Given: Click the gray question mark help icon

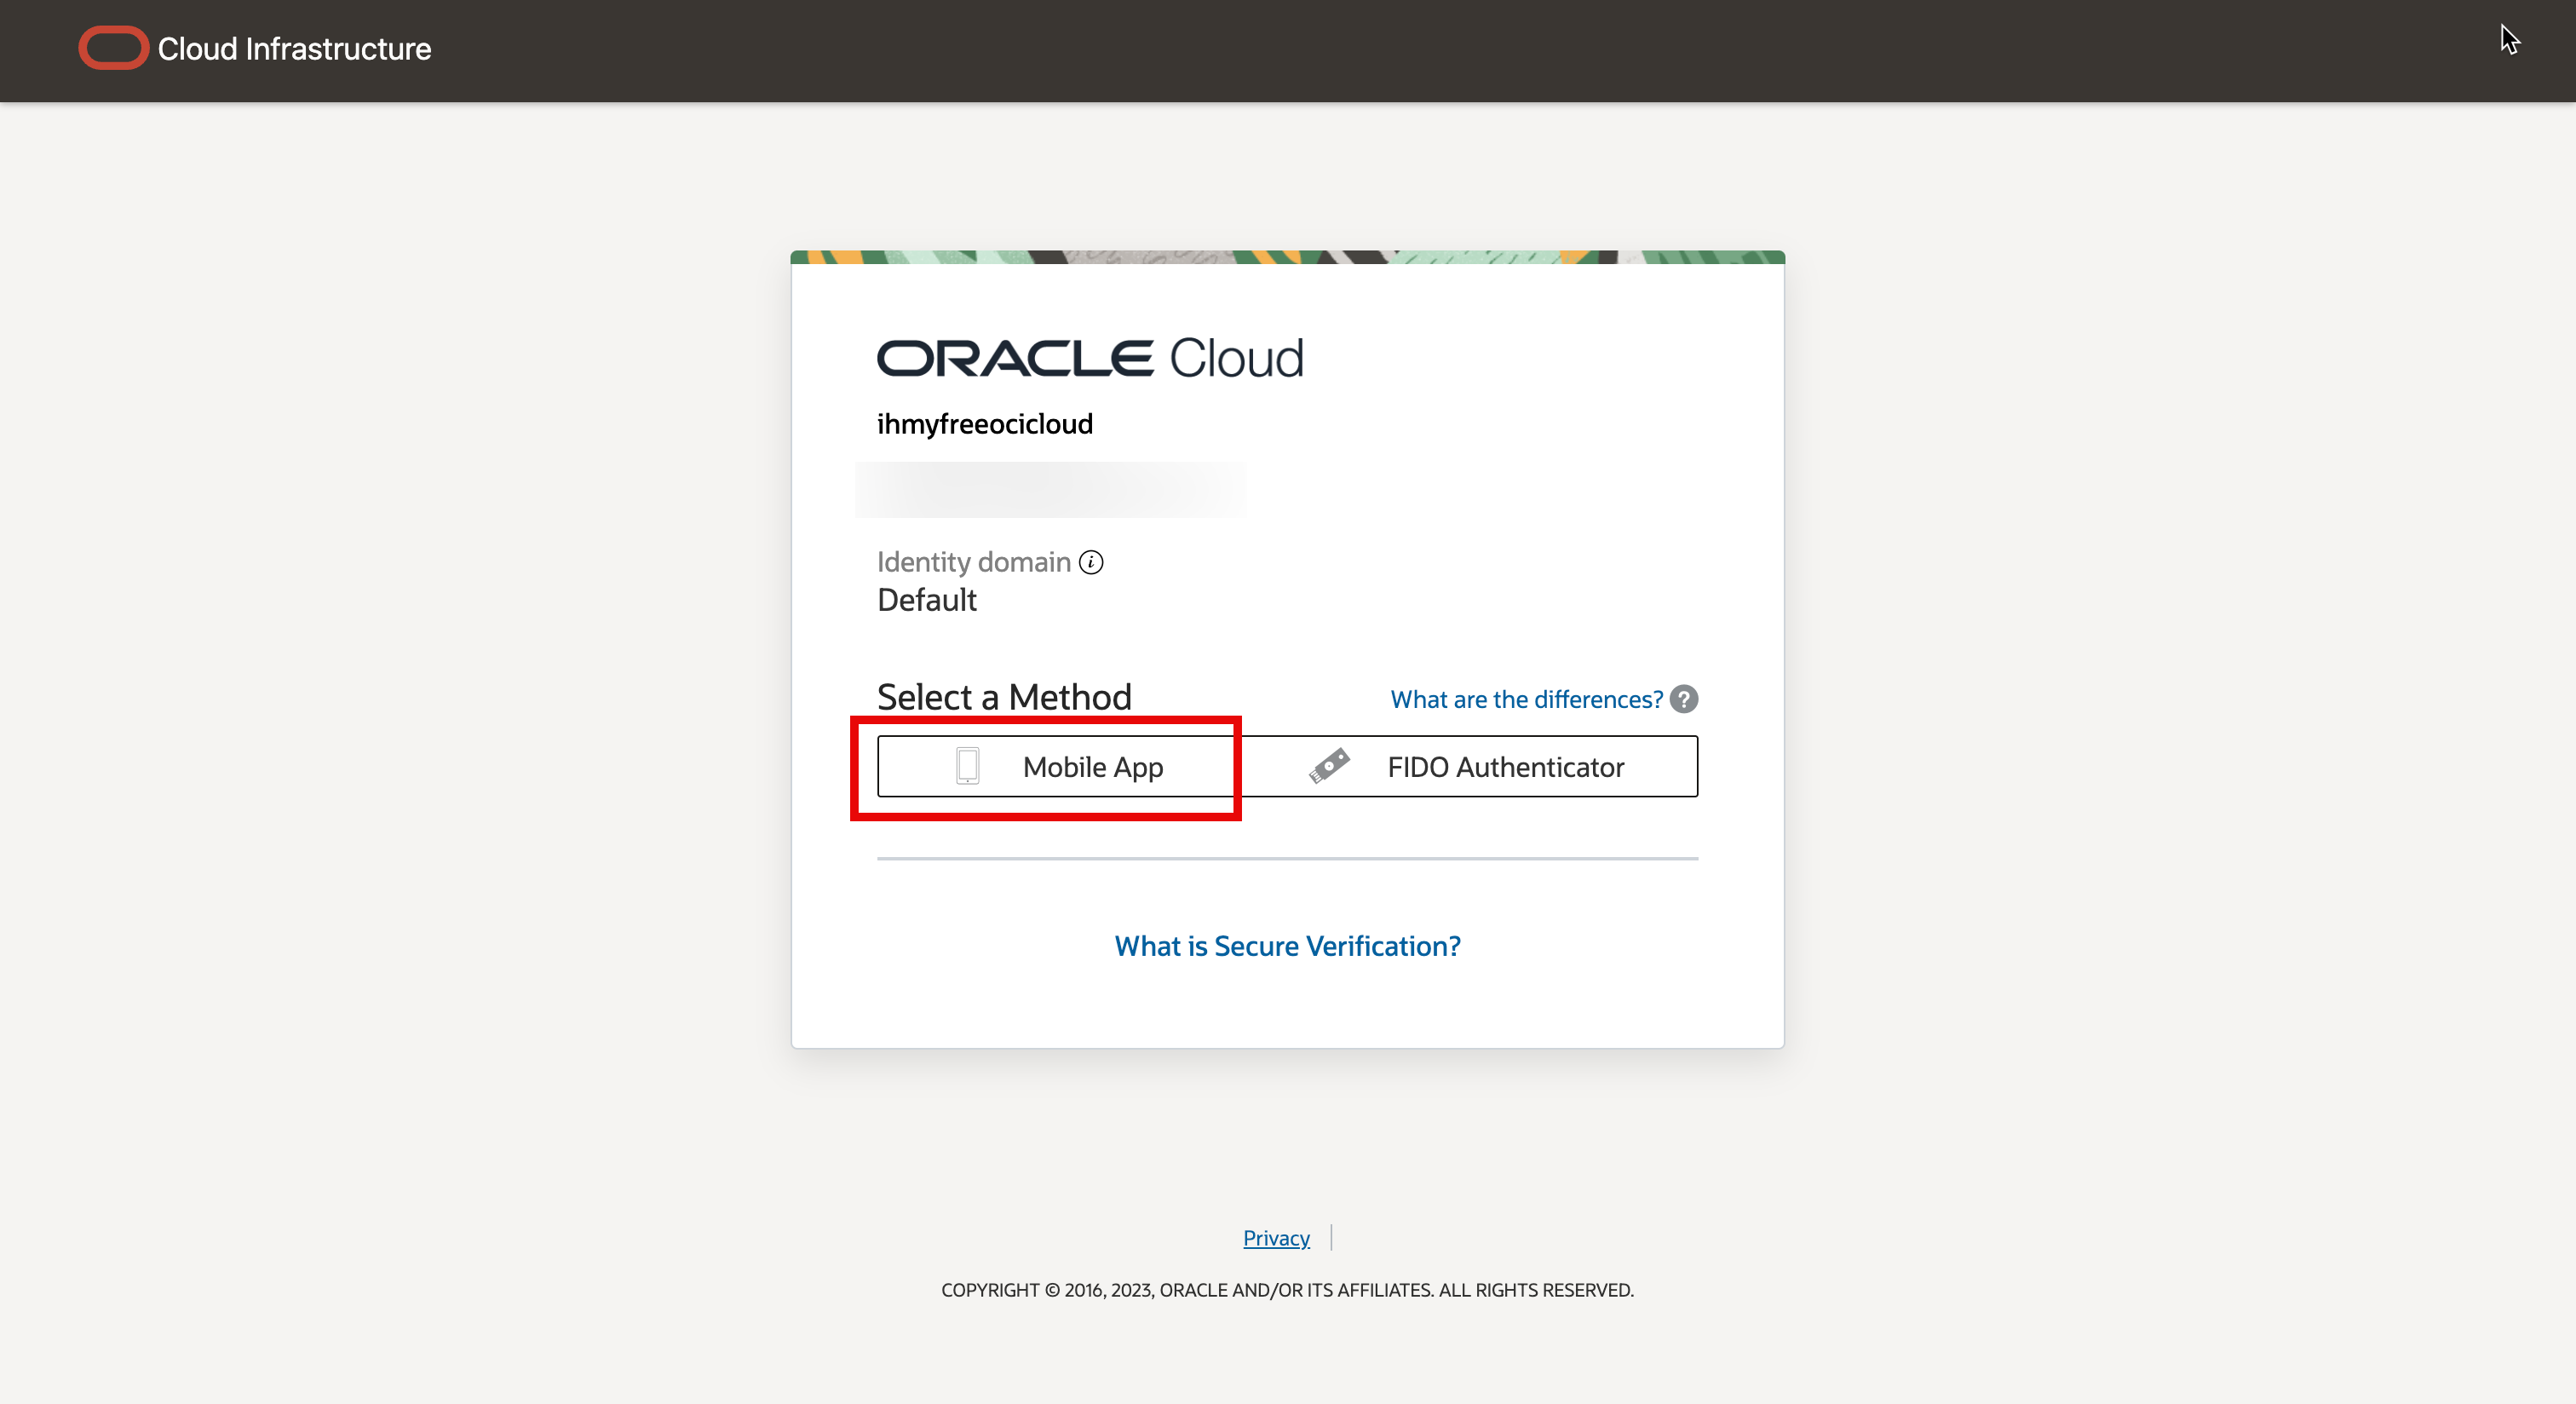Looking at the screenshot, I should (x=1684, y=699).
